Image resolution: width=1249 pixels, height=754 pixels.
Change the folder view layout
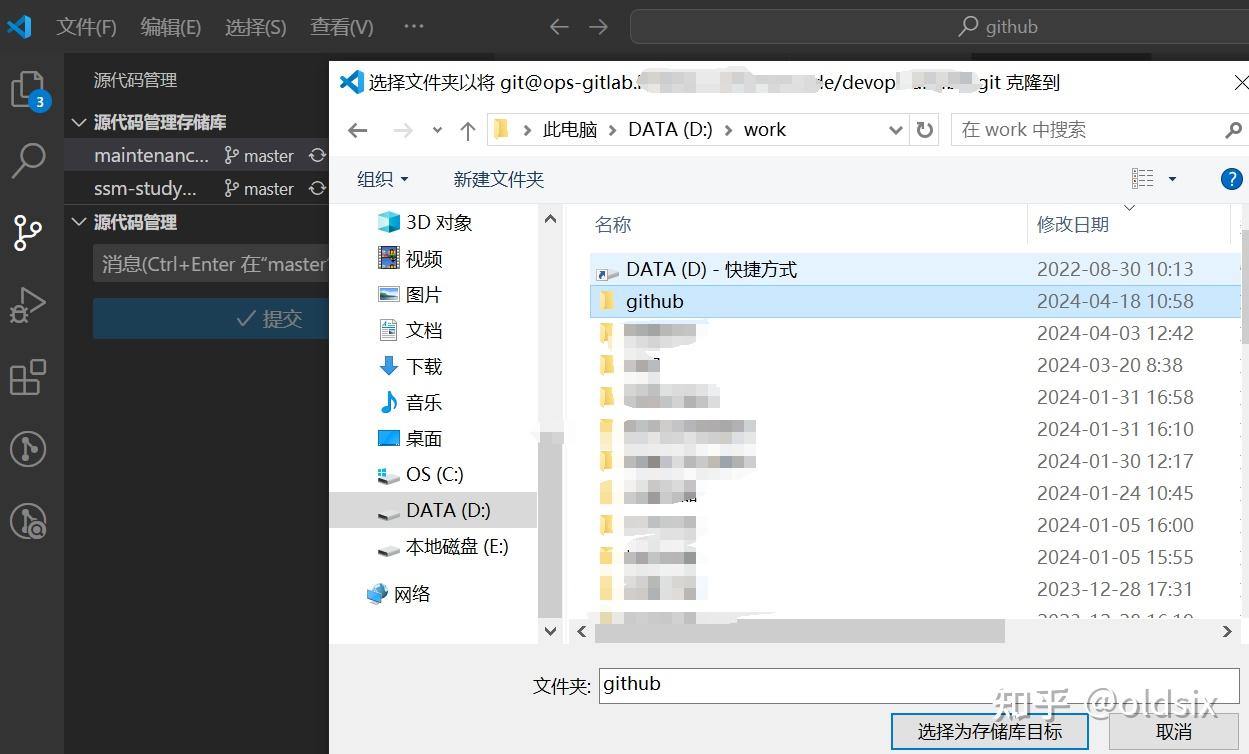pyautogui.click(x=1143, y=177)
